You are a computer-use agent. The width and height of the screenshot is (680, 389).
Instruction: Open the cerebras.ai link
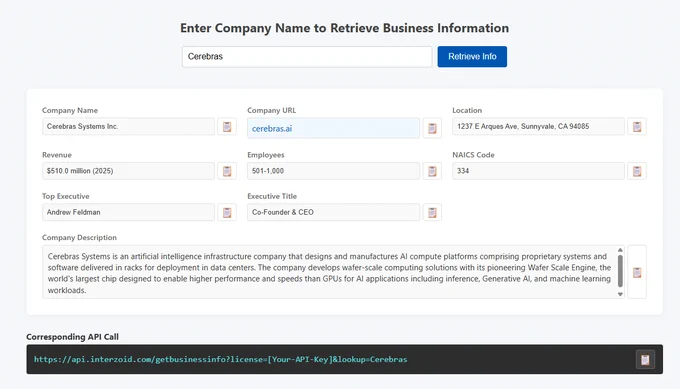pos(272,129)
